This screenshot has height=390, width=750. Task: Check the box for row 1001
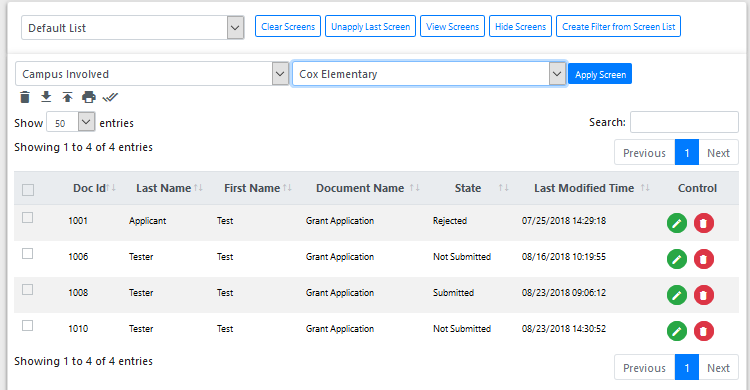[x=28, y=218]
